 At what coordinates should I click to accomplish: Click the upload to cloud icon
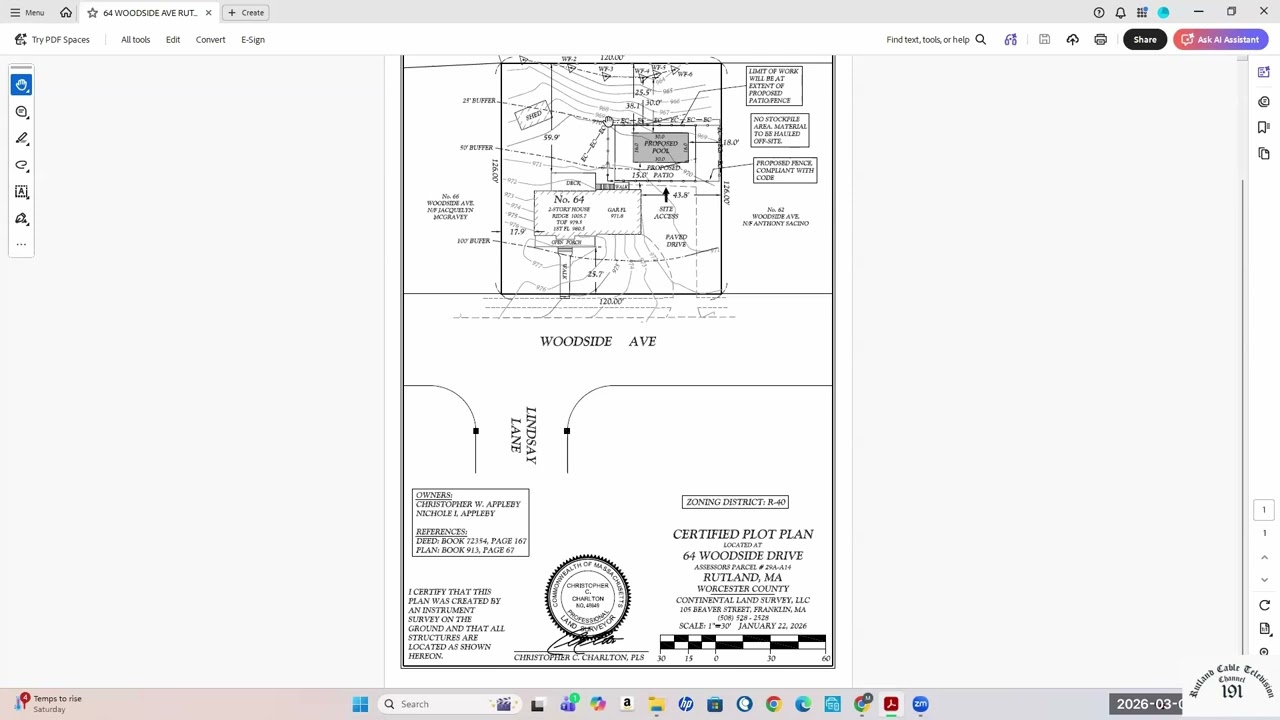pyautogui.click(x=1073, y=40)
